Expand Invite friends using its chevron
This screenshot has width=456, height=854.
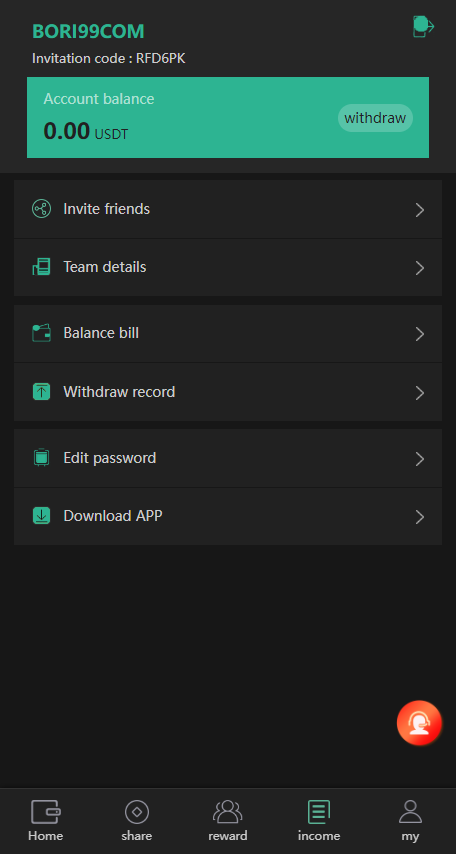point(419,210)
